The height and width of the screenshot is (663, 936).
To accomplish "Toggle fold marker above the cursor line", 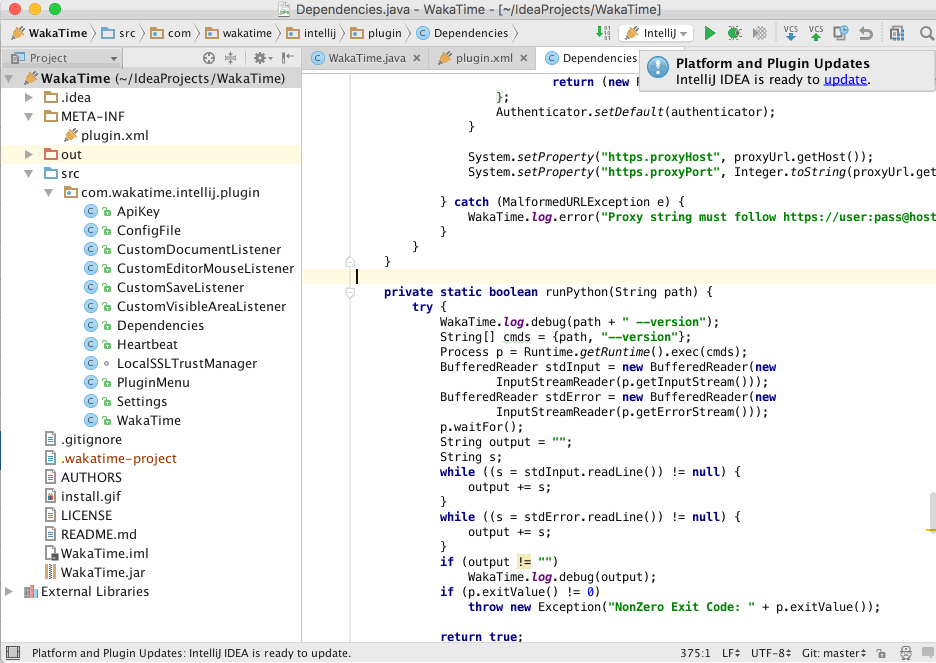I will [350, 261].
